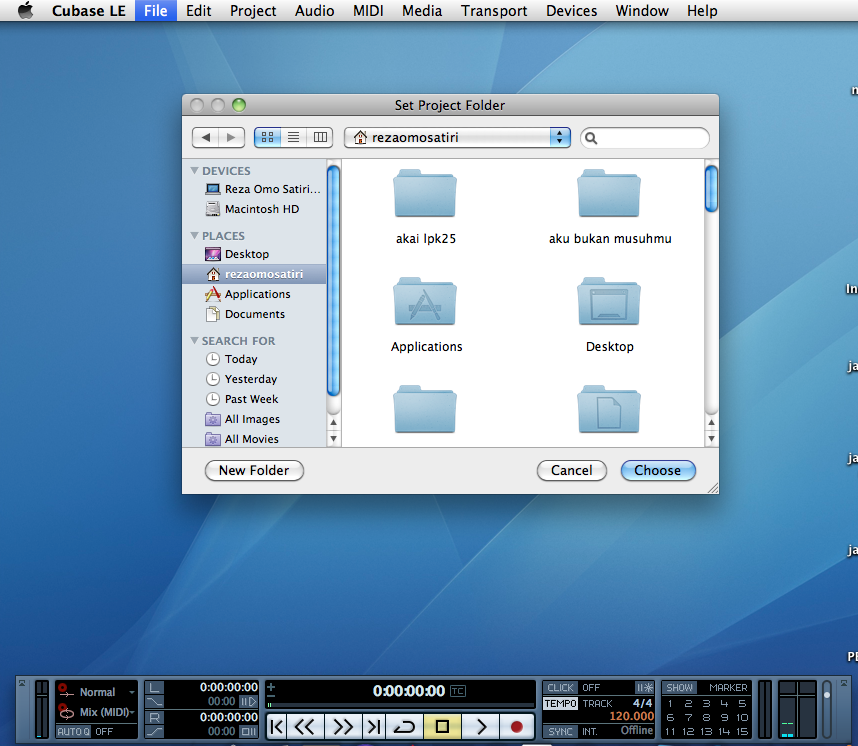Screen dimensions: 858x746
Task: Switch to icon view
Action: [x=268, y=137]
